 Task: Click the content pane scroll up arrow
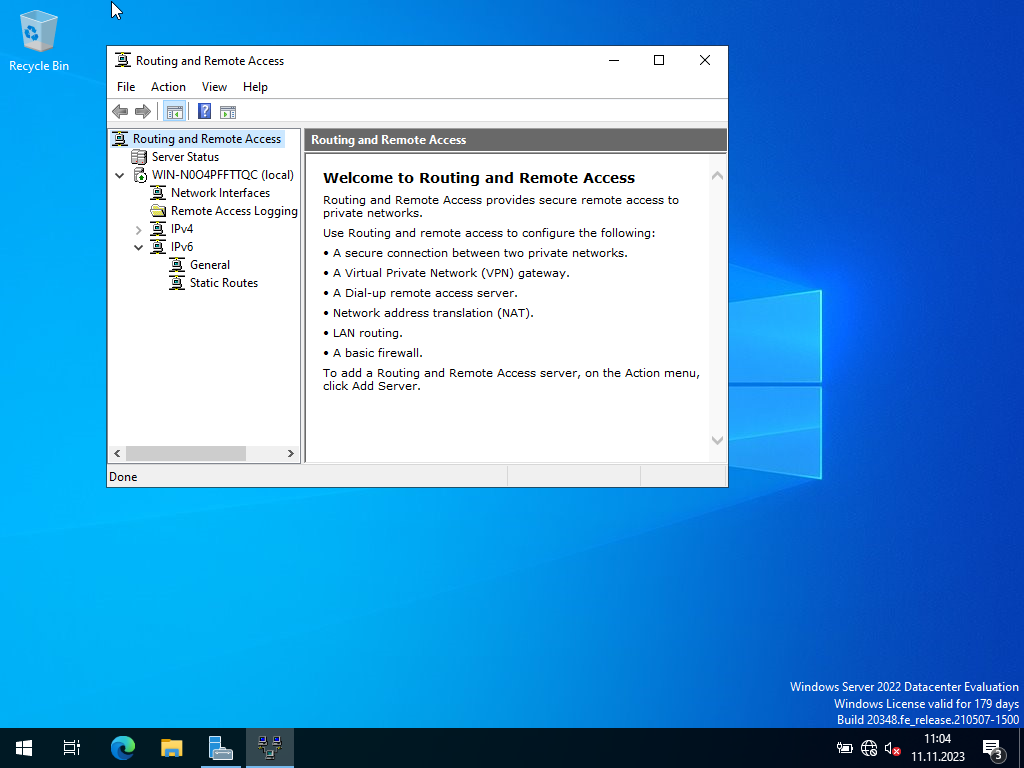pyautogui.click(x=717, y=176)
